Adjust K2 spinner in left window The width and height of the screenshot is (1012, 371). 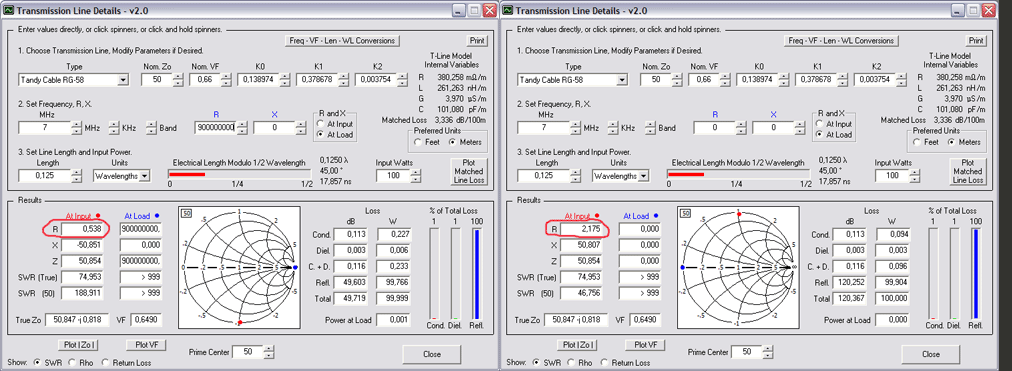click(403, 80)
